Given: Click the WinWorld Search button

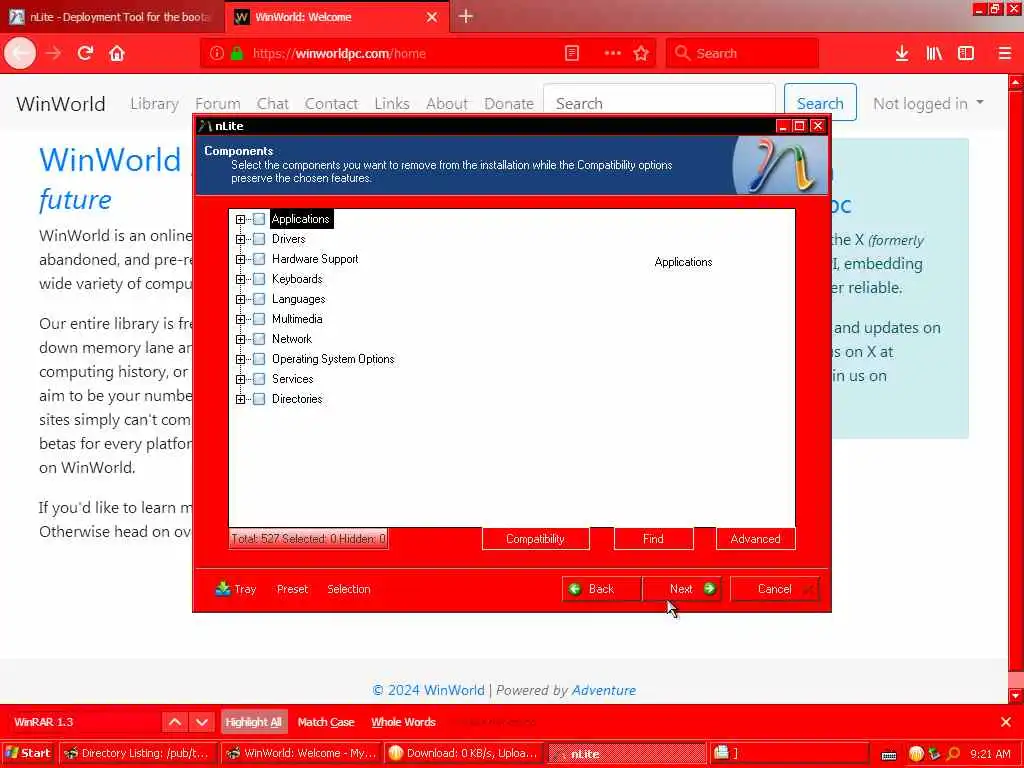Looking at the screenshot, I should [x=820, y=103].
